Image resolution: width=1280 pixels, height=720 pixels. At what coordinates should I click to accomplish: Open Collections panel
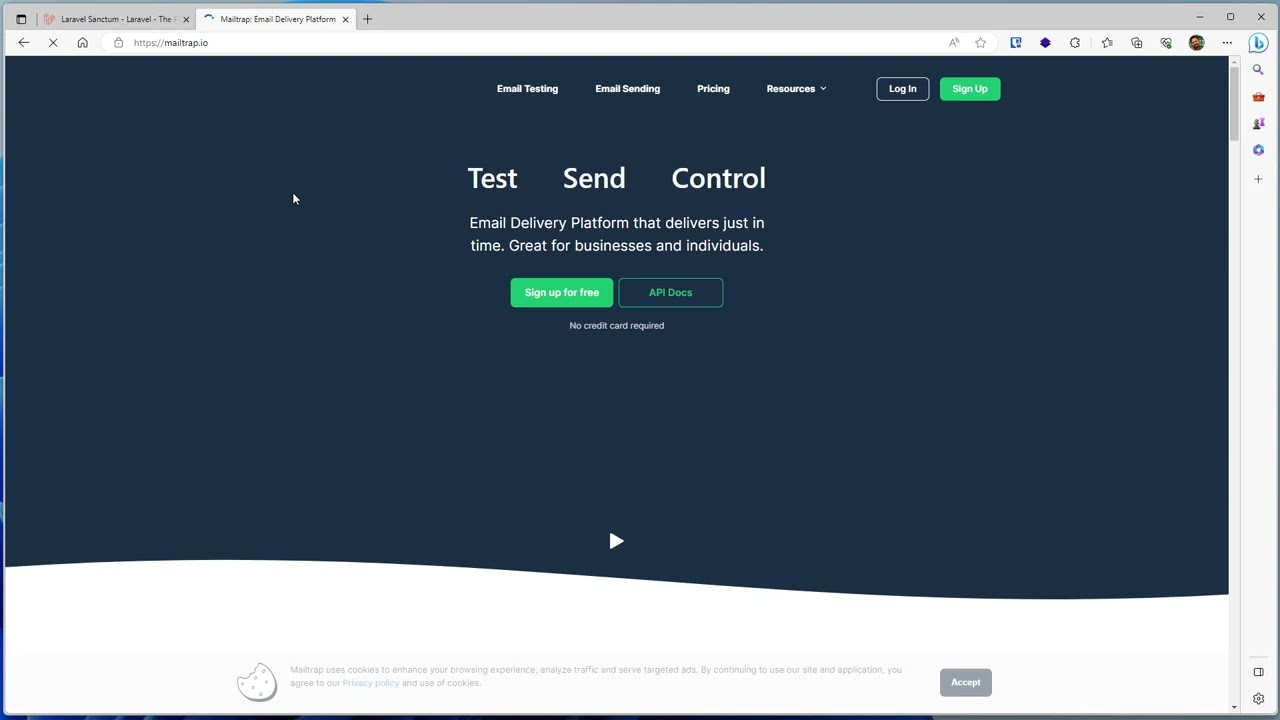tap(1137, 43)
